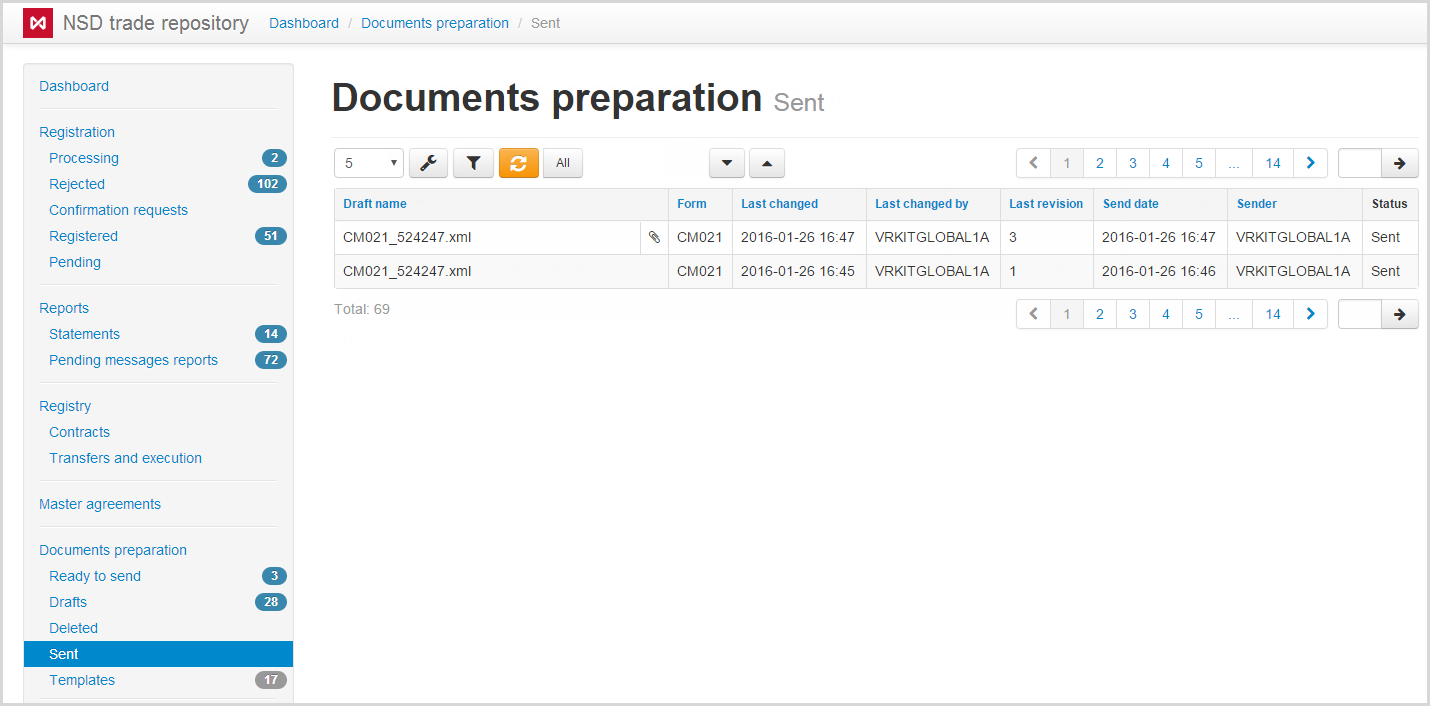Click the All button in the toolbar
The height and width of the screenshot is (706, 1430).
[563, 163]
